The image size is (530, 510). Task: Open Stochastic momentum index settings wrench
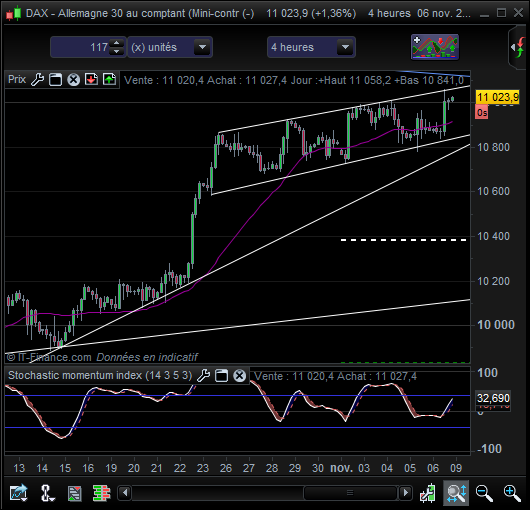coord(203,375)
